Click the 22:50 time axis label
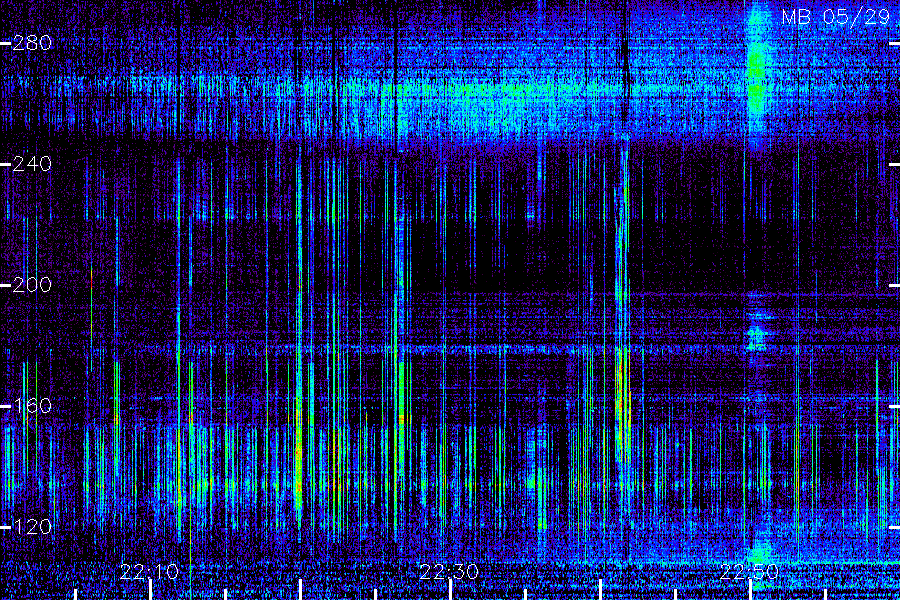Image resolution: width=900 pixels, height=600 pixels. (749, 572)
